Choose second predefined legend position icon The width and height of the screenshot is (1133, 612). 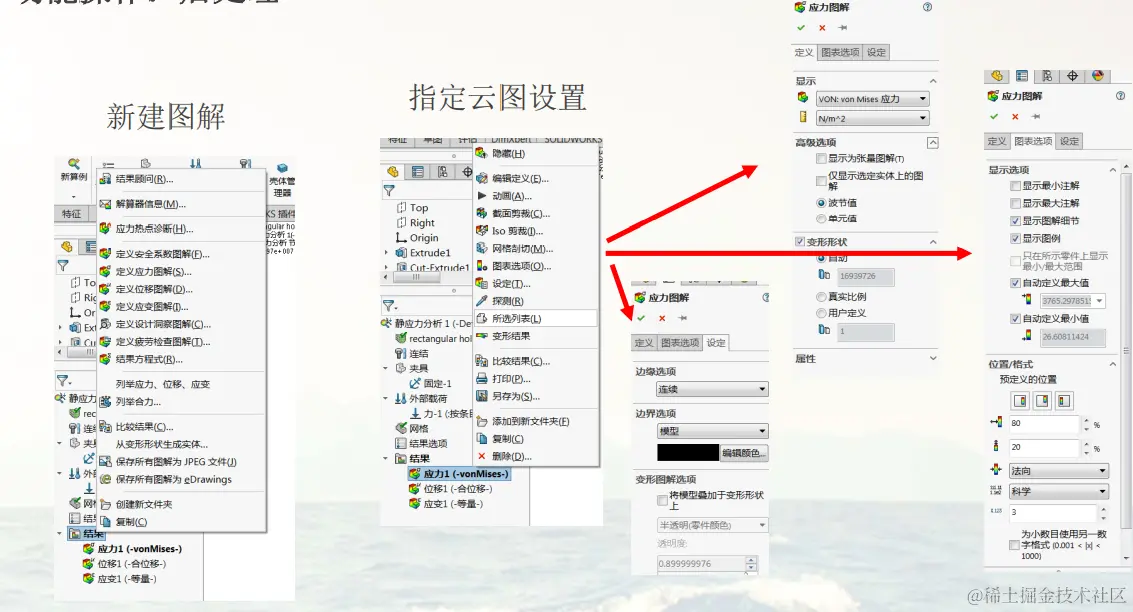pos(1042,400)
